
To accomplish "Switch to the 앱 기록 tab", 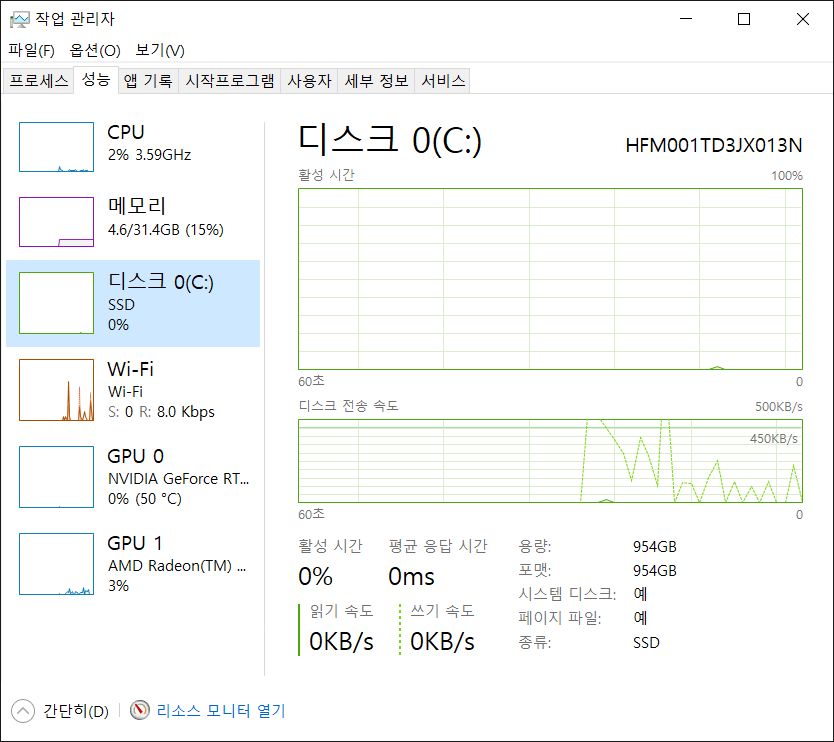I will pos(148,81).
